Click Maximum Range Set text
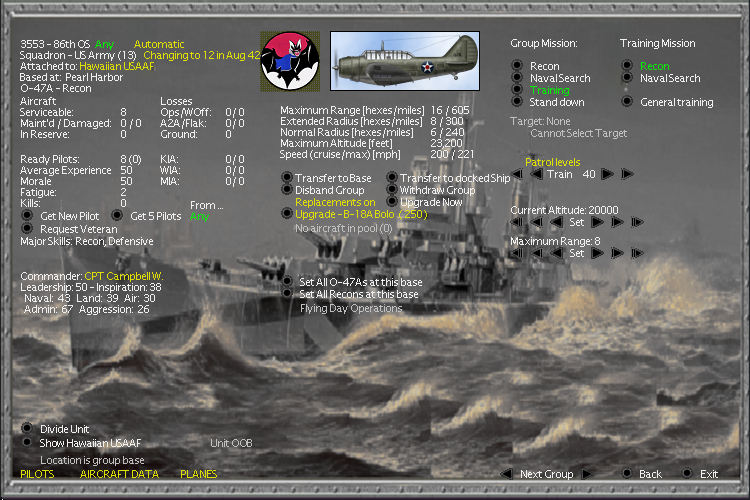 tap(576, 253)
